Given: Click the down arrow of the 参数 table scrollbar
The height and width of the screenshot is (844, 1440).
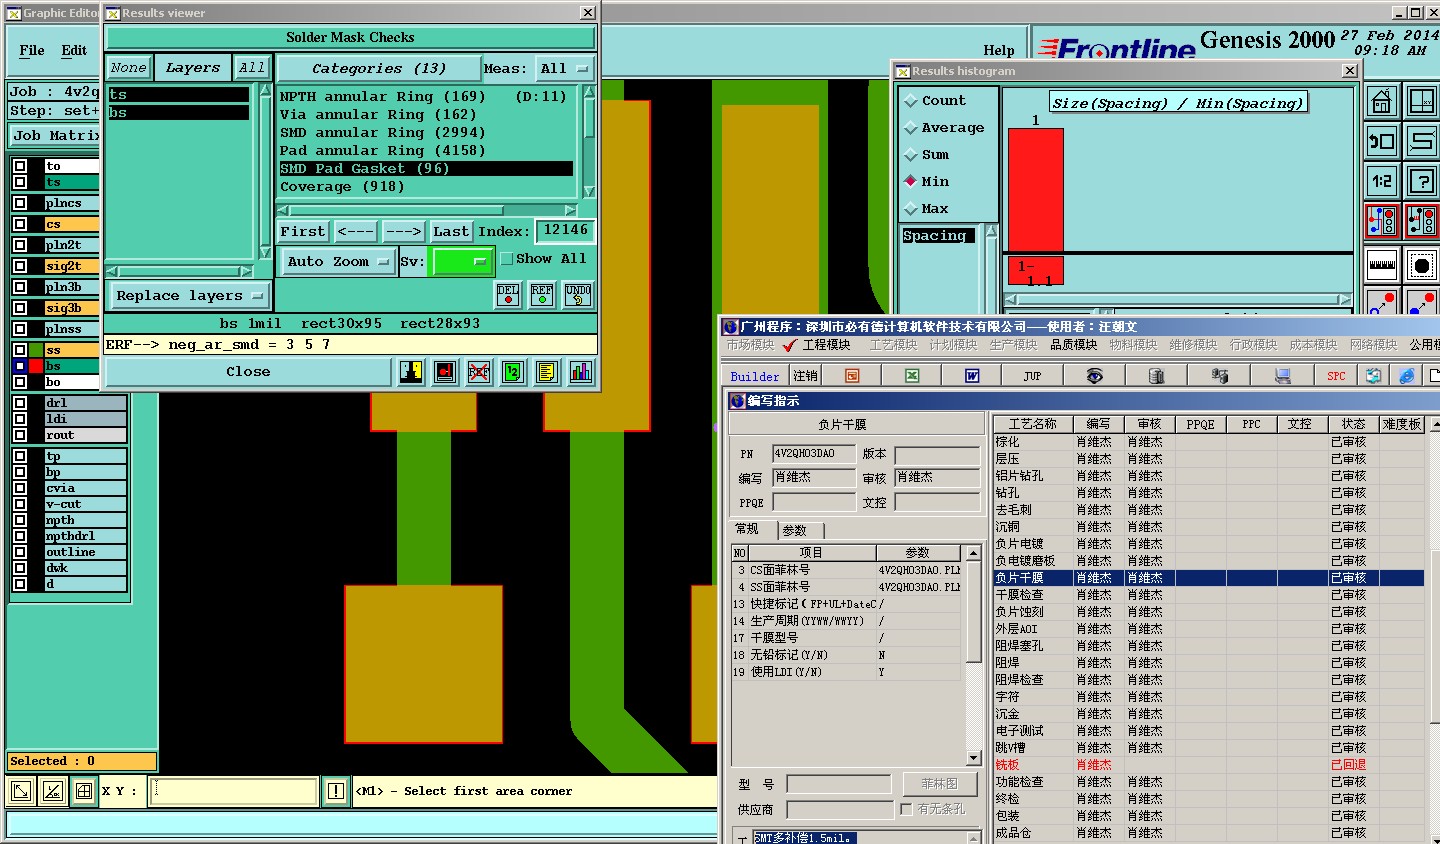Looking at the screenshot, I should coord(973,758).
